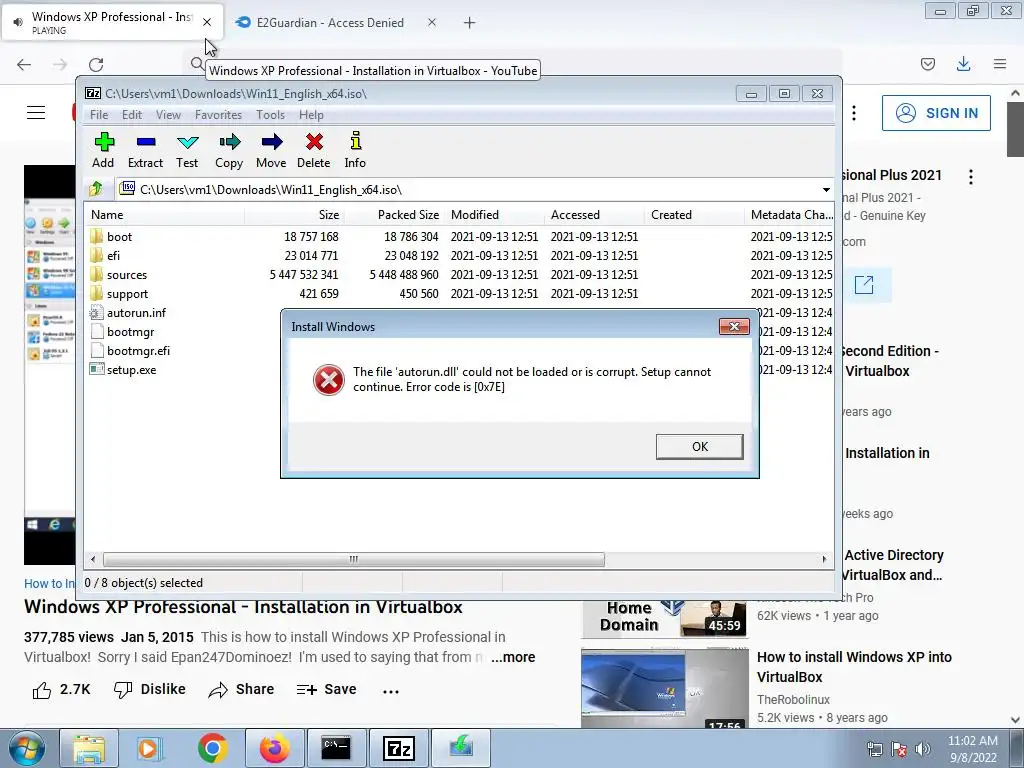Select the autorun.inf file

click(x=136, y=313)
